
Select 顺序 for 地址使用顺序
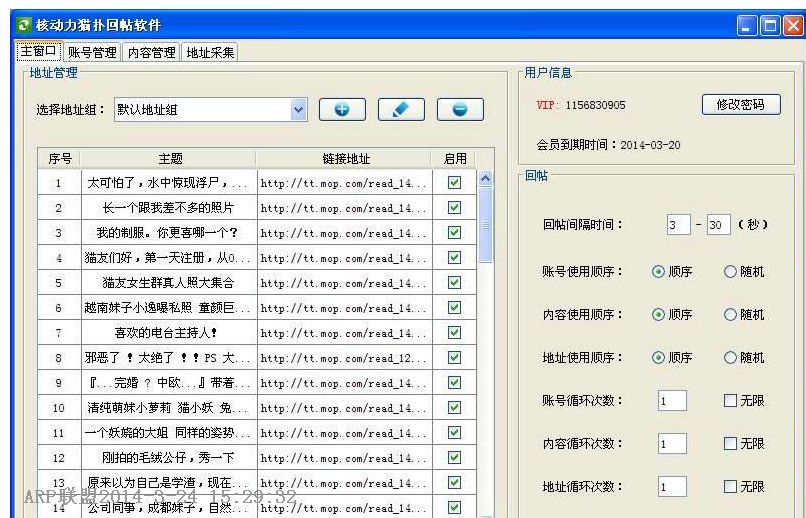coord(658,358)
